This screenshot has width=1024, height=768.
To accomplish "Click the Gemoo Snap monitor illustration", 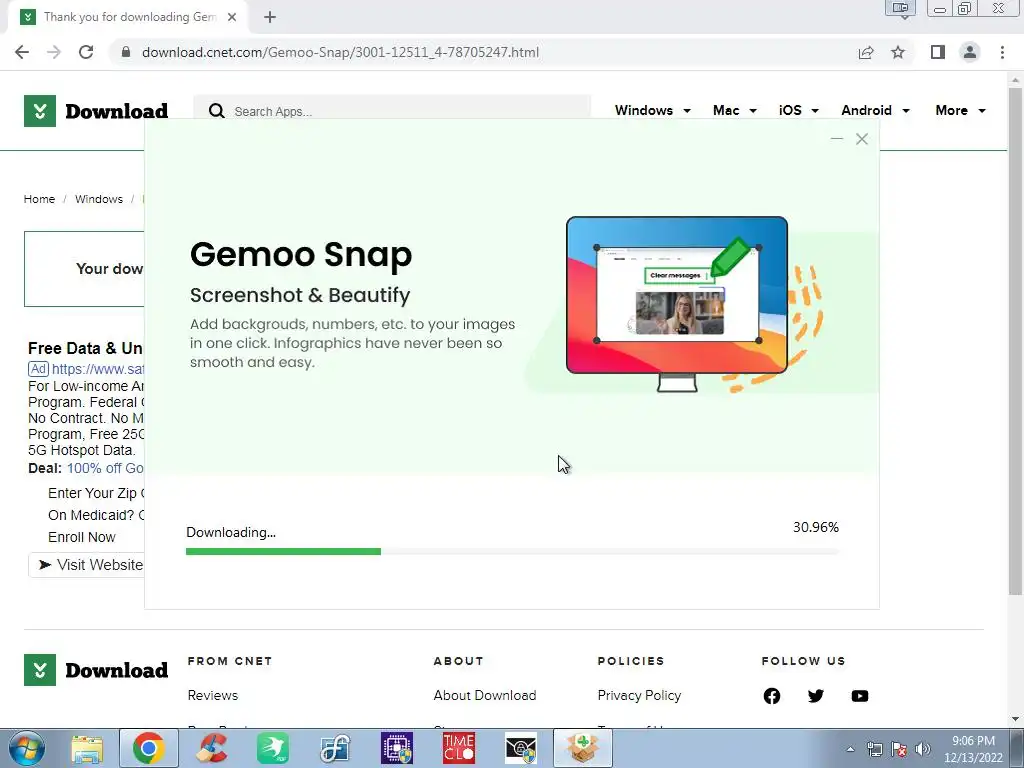I will pyautogui.click(x=677, y=304).
